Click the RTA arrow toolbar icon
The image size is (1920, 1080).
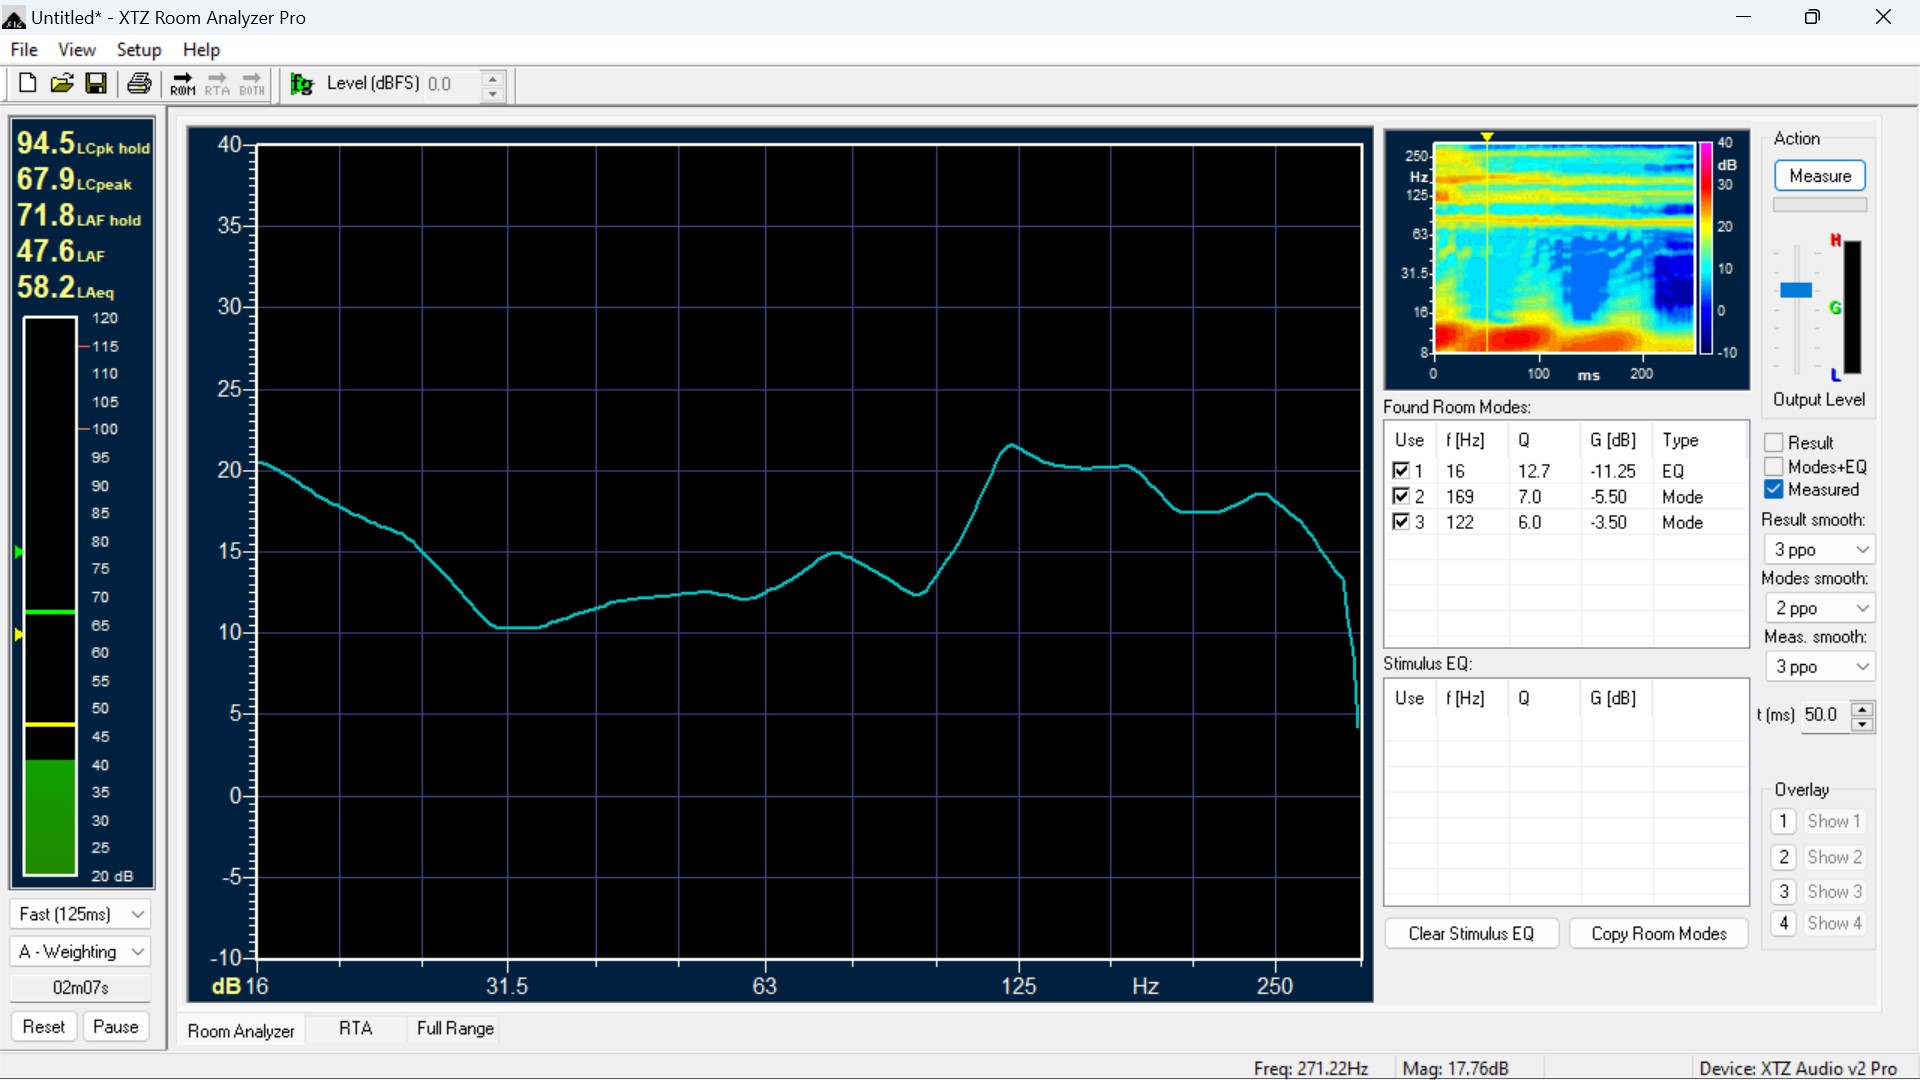217,84
